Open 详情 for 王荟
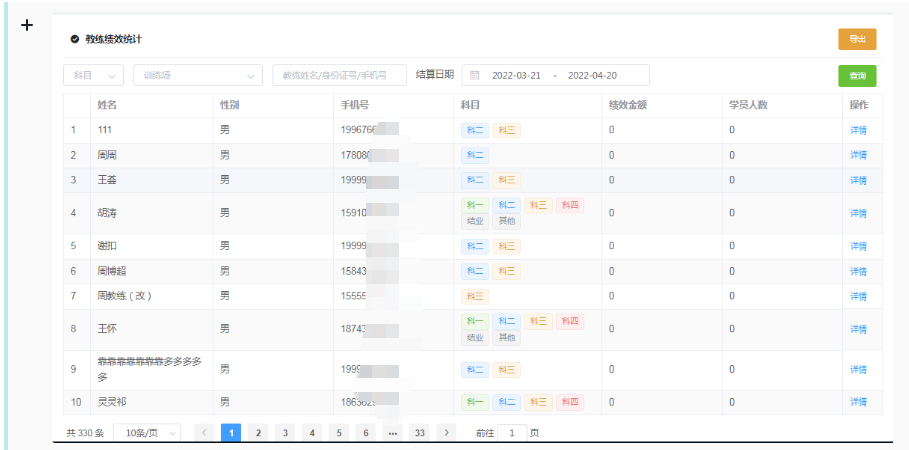The image size is (909, 450). (x=858, y=180)
